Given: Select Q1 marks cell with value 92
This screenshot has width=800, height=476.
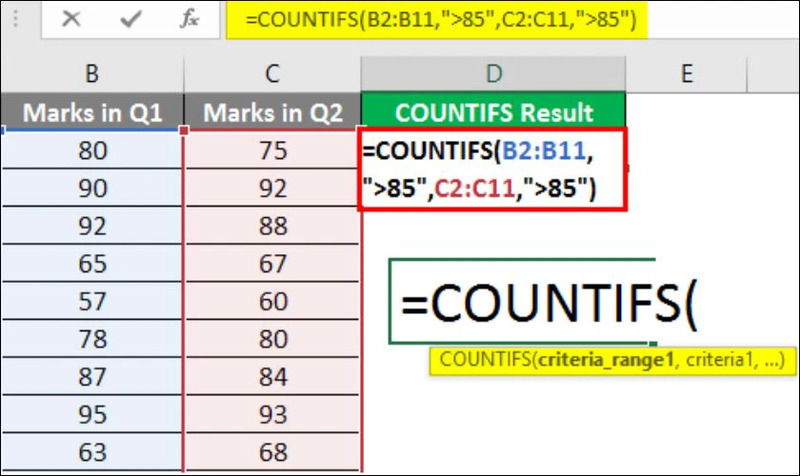Looking at the screenshot, I should [92, 226].
